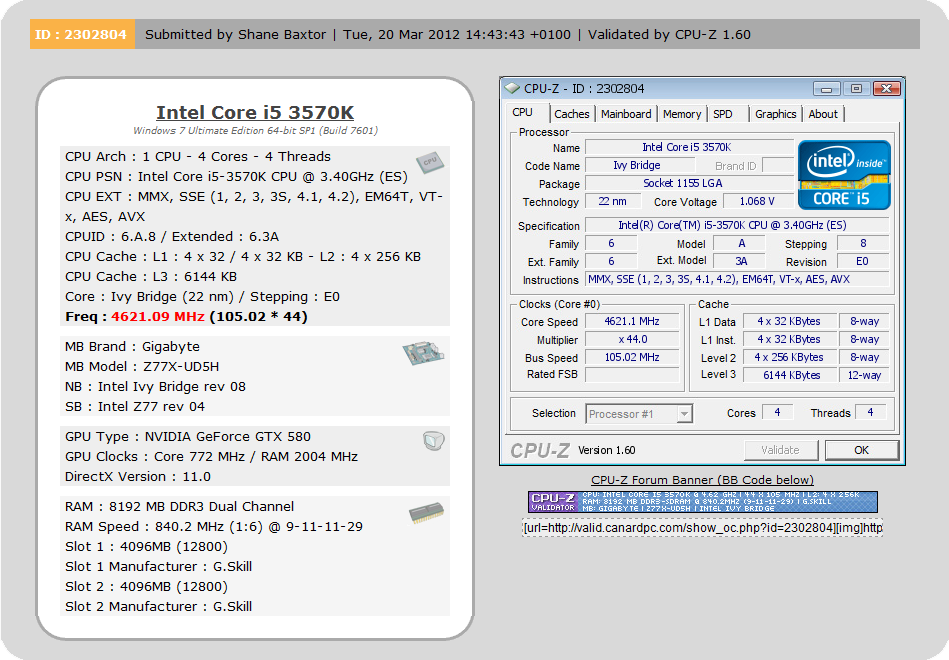Click the DirectX Version : 11.0 line
949x660 pixels.
(x=138, y=477)
